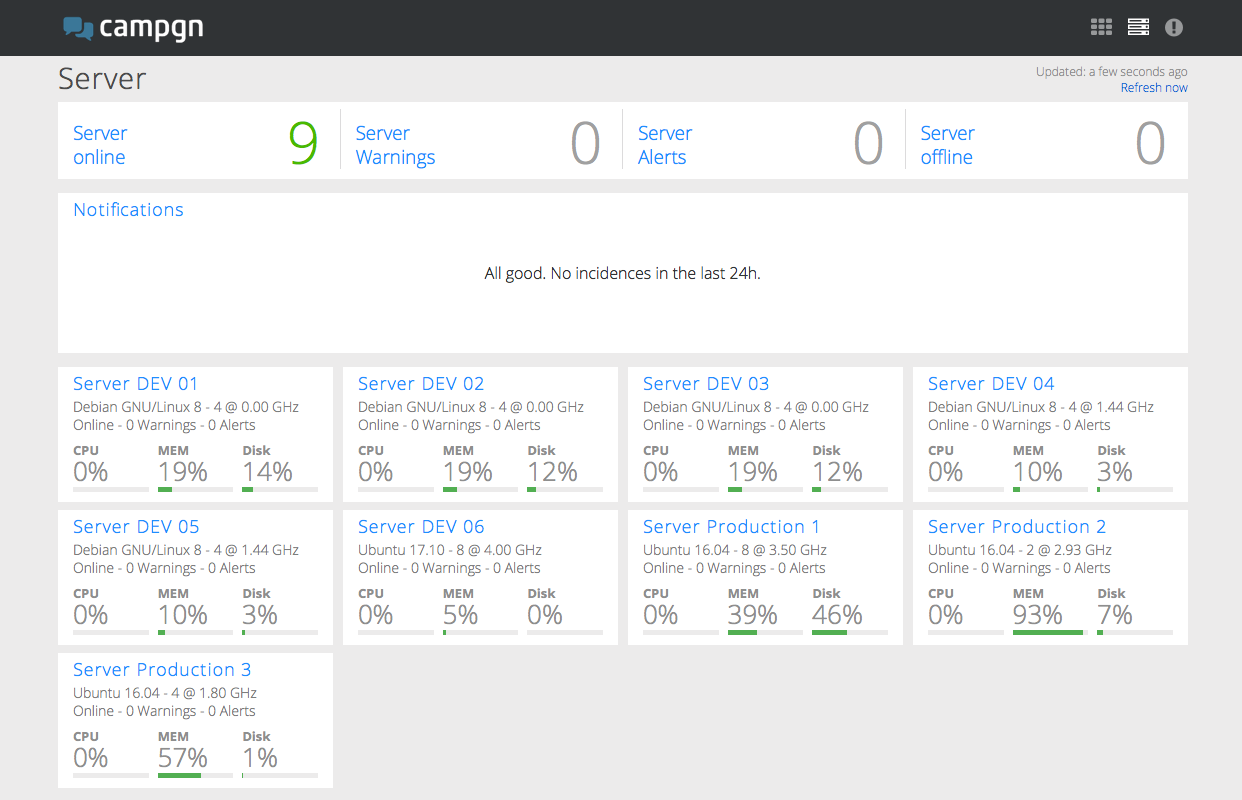
Task: Open the server list view icon
Action: tap(1138, 27)
